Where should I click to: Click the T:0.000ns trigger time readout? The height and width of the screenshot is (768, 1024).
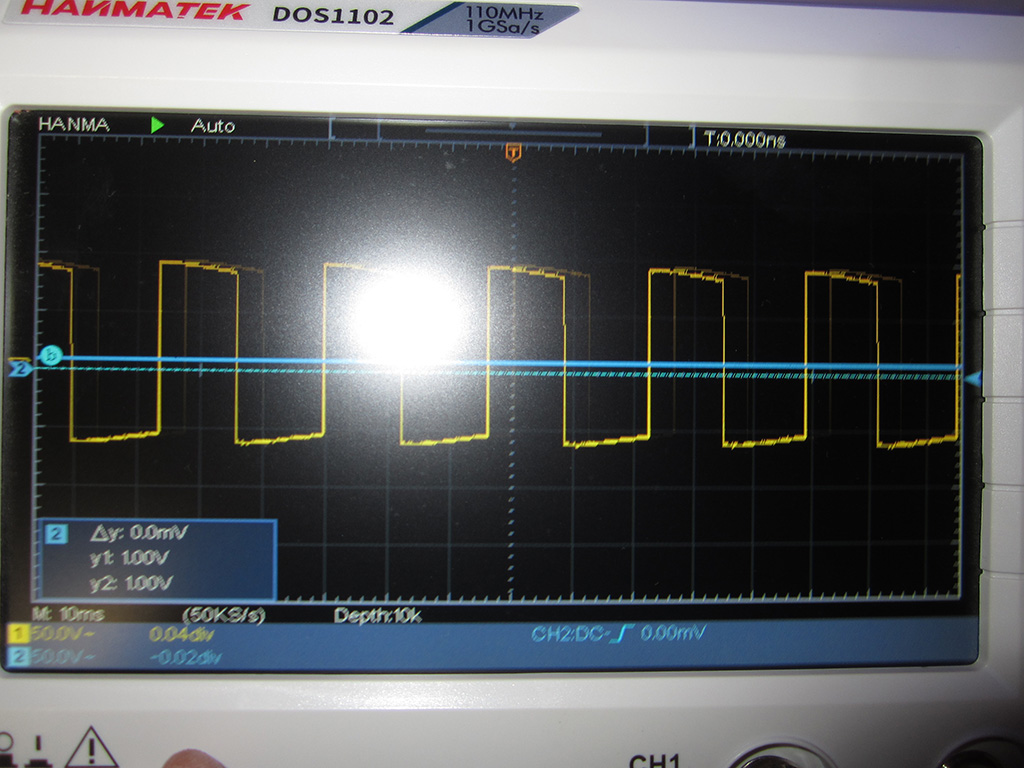pyautogui.click(x=744, y=138)
